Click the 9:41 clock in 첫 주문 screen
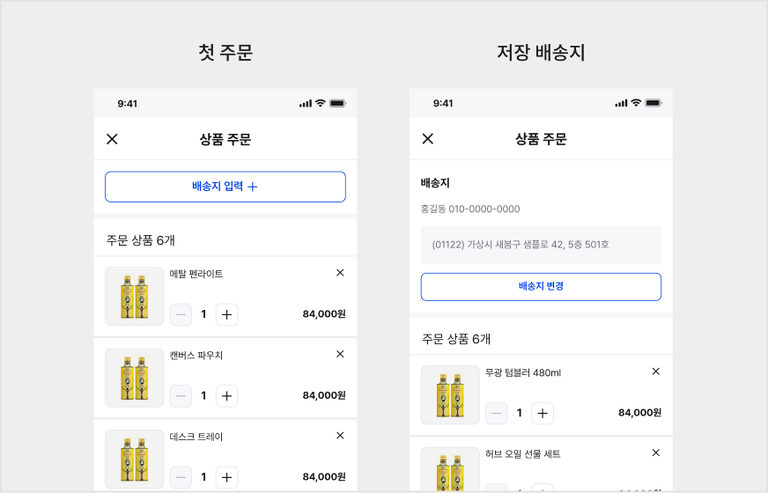 click(127, 103)
